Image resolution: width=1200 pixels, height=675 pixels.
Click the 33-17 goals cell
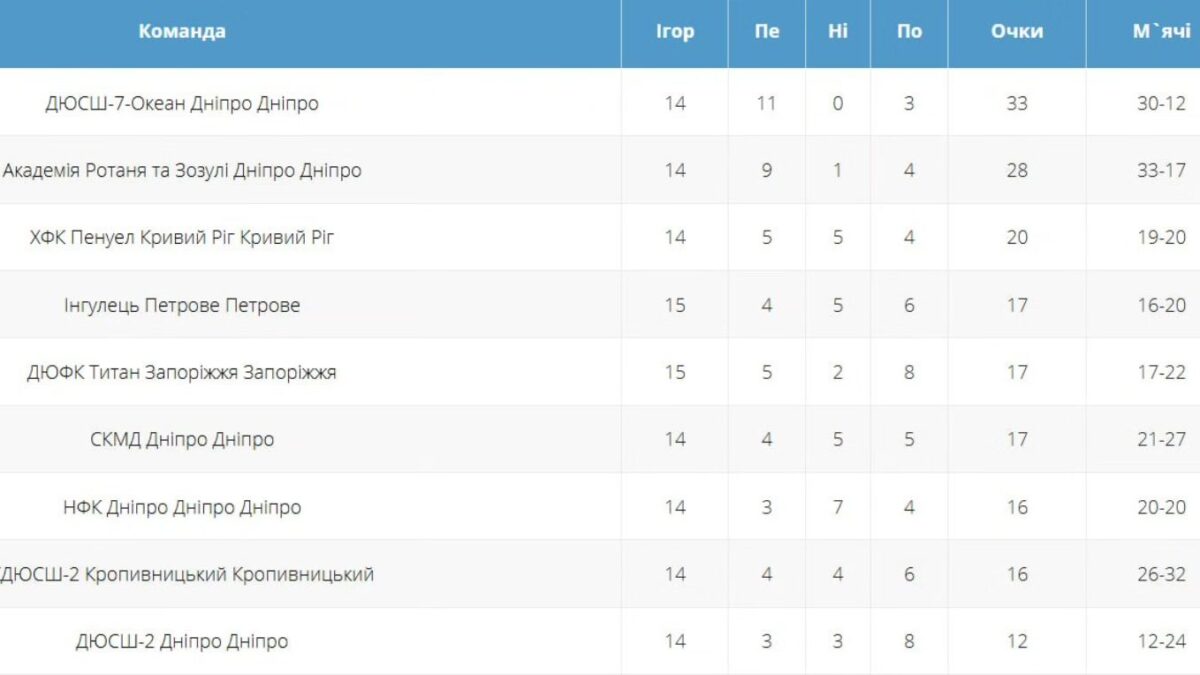pyautogui.click(x=1161, y=170)
